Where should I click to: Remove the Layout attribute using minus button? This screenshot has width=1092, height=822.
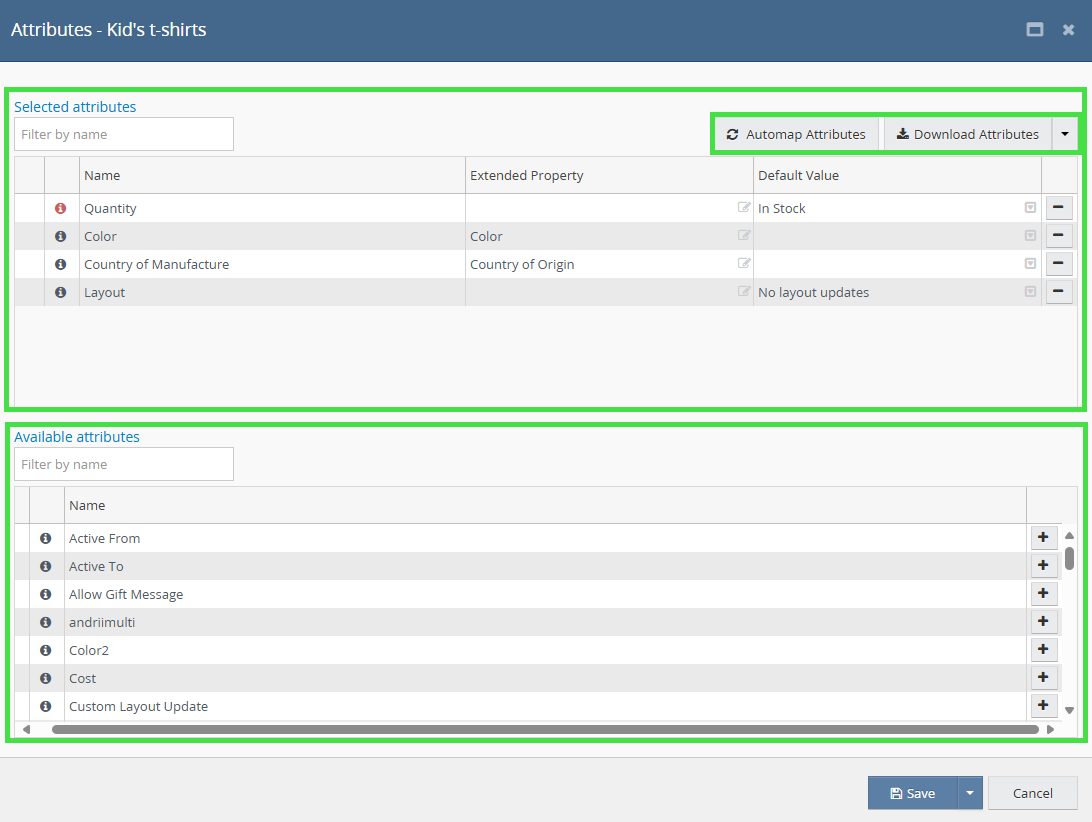[x=1059, y=292]
